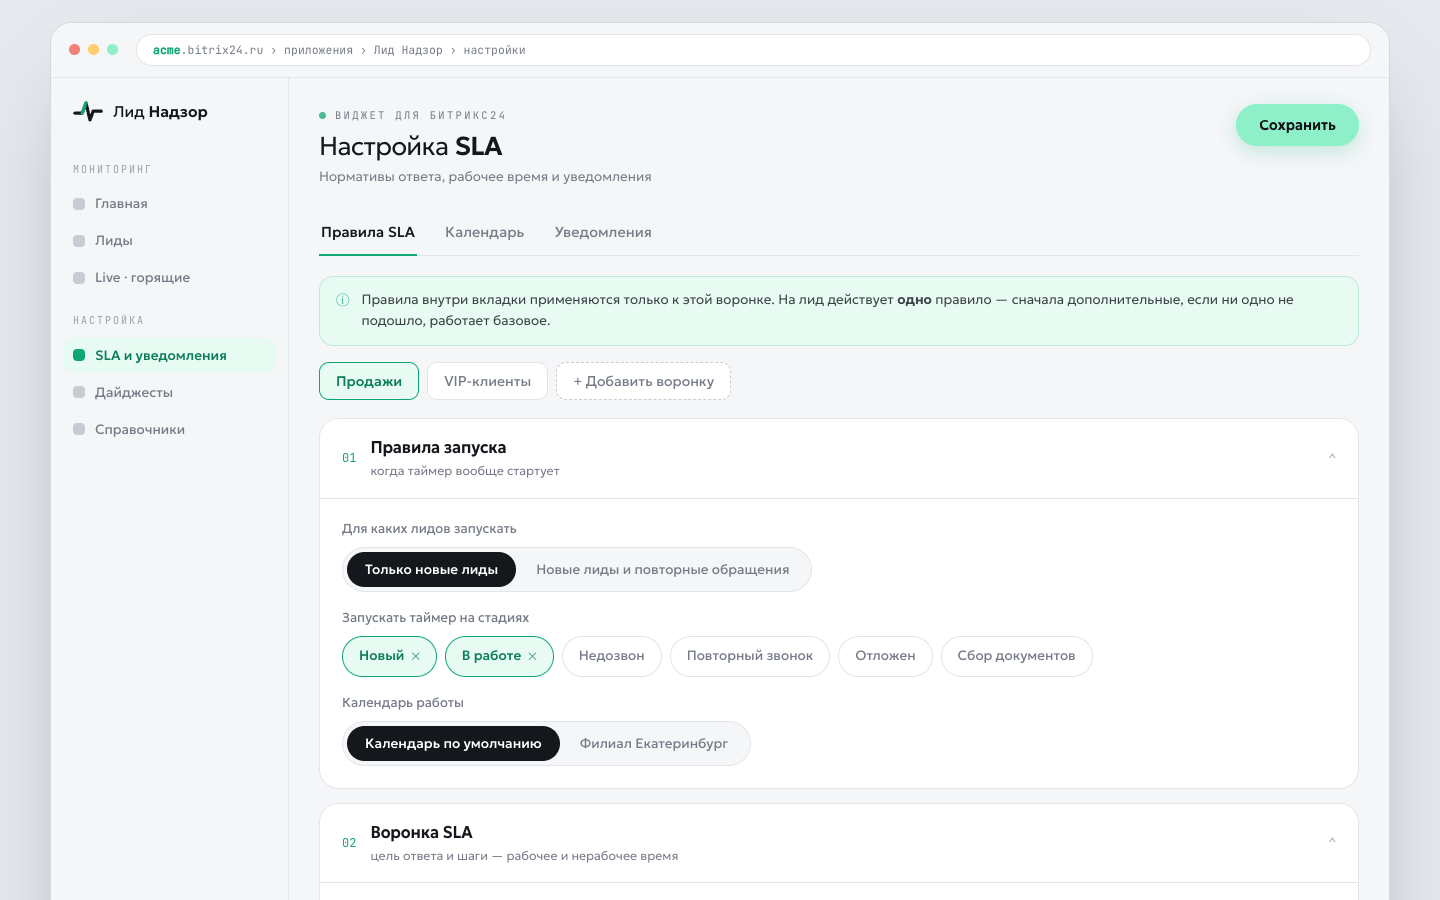The width and height of the screenshot is (1440, 900).
Task: Enable the Сбор документов stage chip
Action: tap(1016, 656)
